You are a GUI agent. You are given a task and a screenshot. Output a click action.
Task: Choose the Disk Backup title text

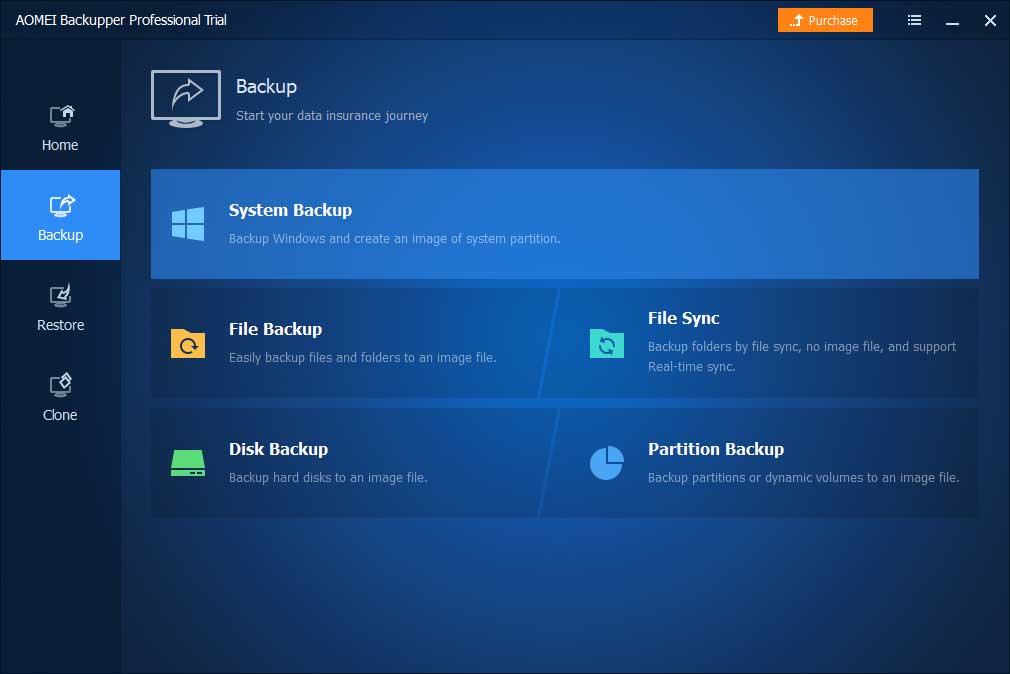click(x=278, y=449)
